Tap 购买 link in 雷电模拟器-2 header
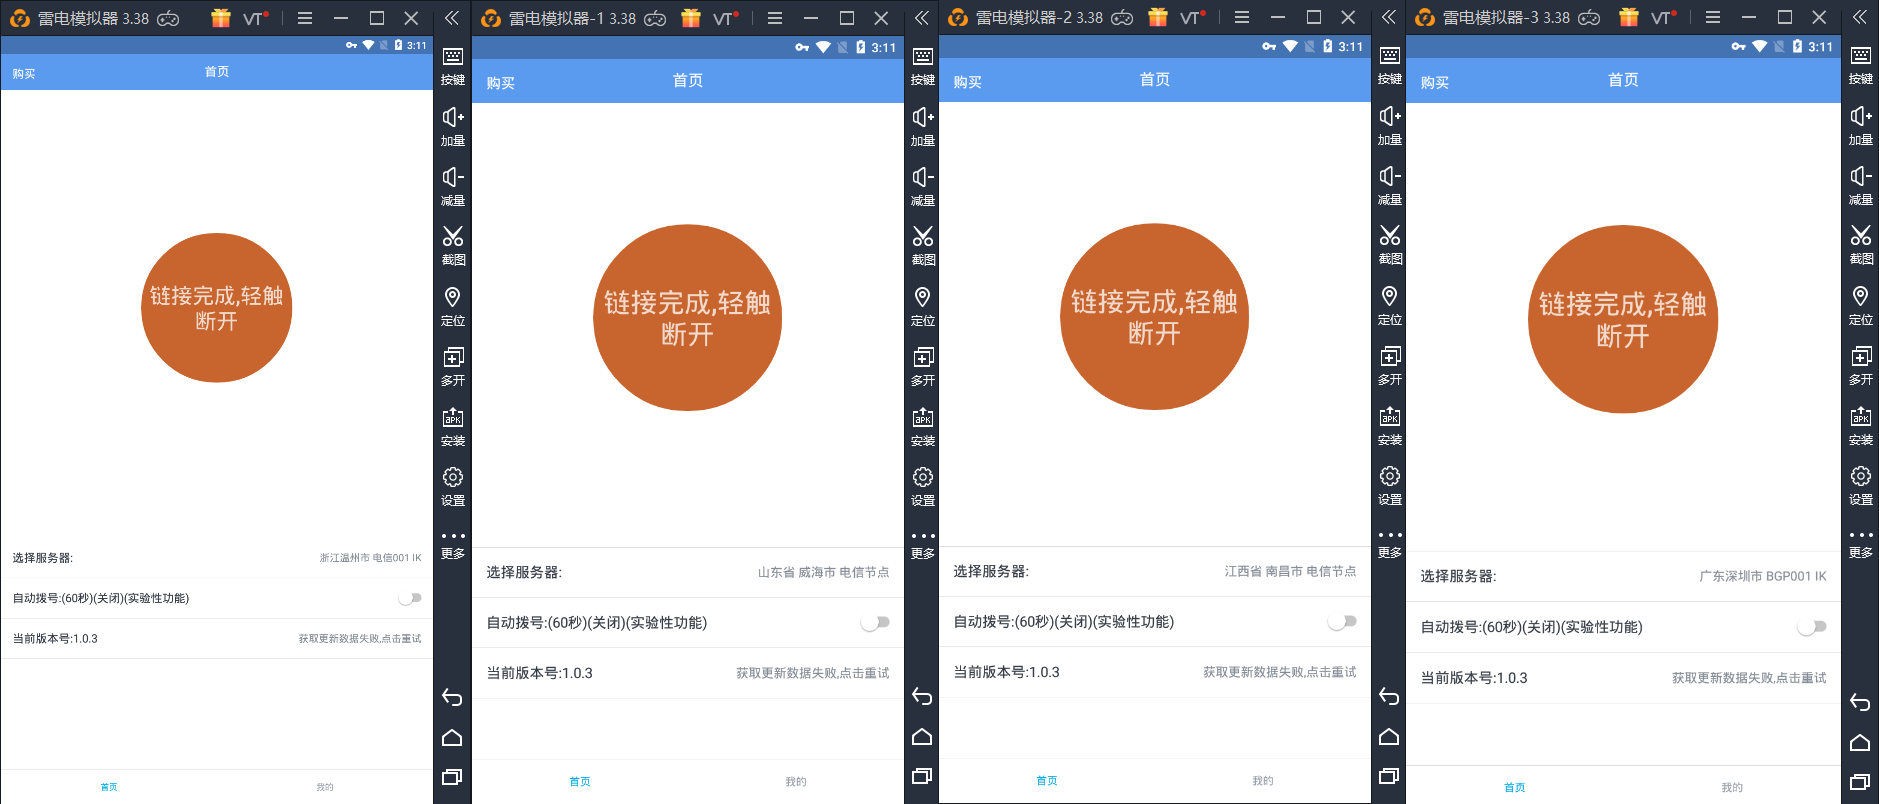The image size is (1879, 804). [967, 82]
